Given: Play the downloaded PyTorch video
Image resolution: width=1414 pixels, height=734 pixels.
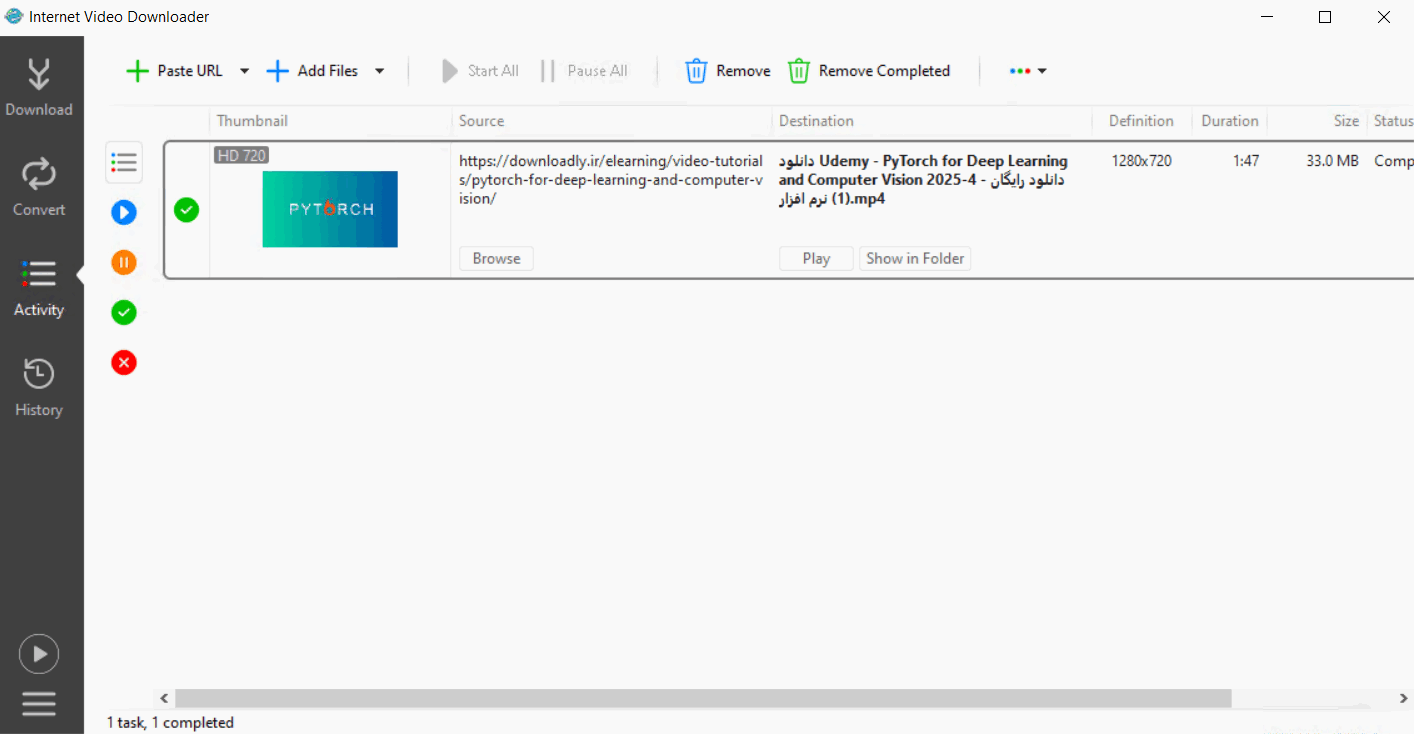Looking at the screenshot, I should tap(816, 258).
